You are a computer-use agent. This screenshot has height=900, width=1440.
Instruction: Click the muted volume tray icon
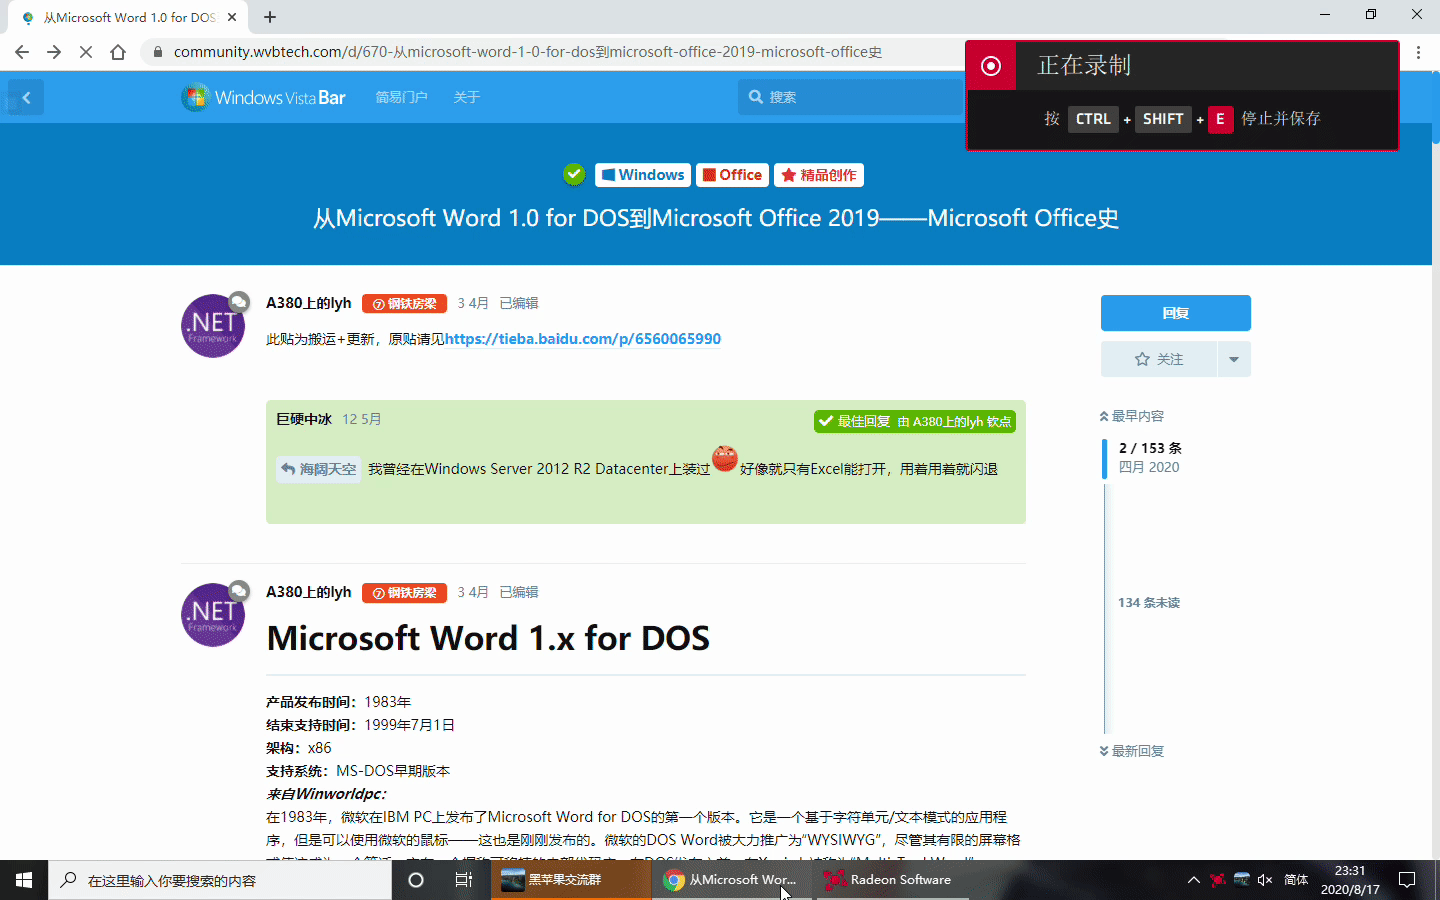pyautogui.click(x=1265, y=880)
